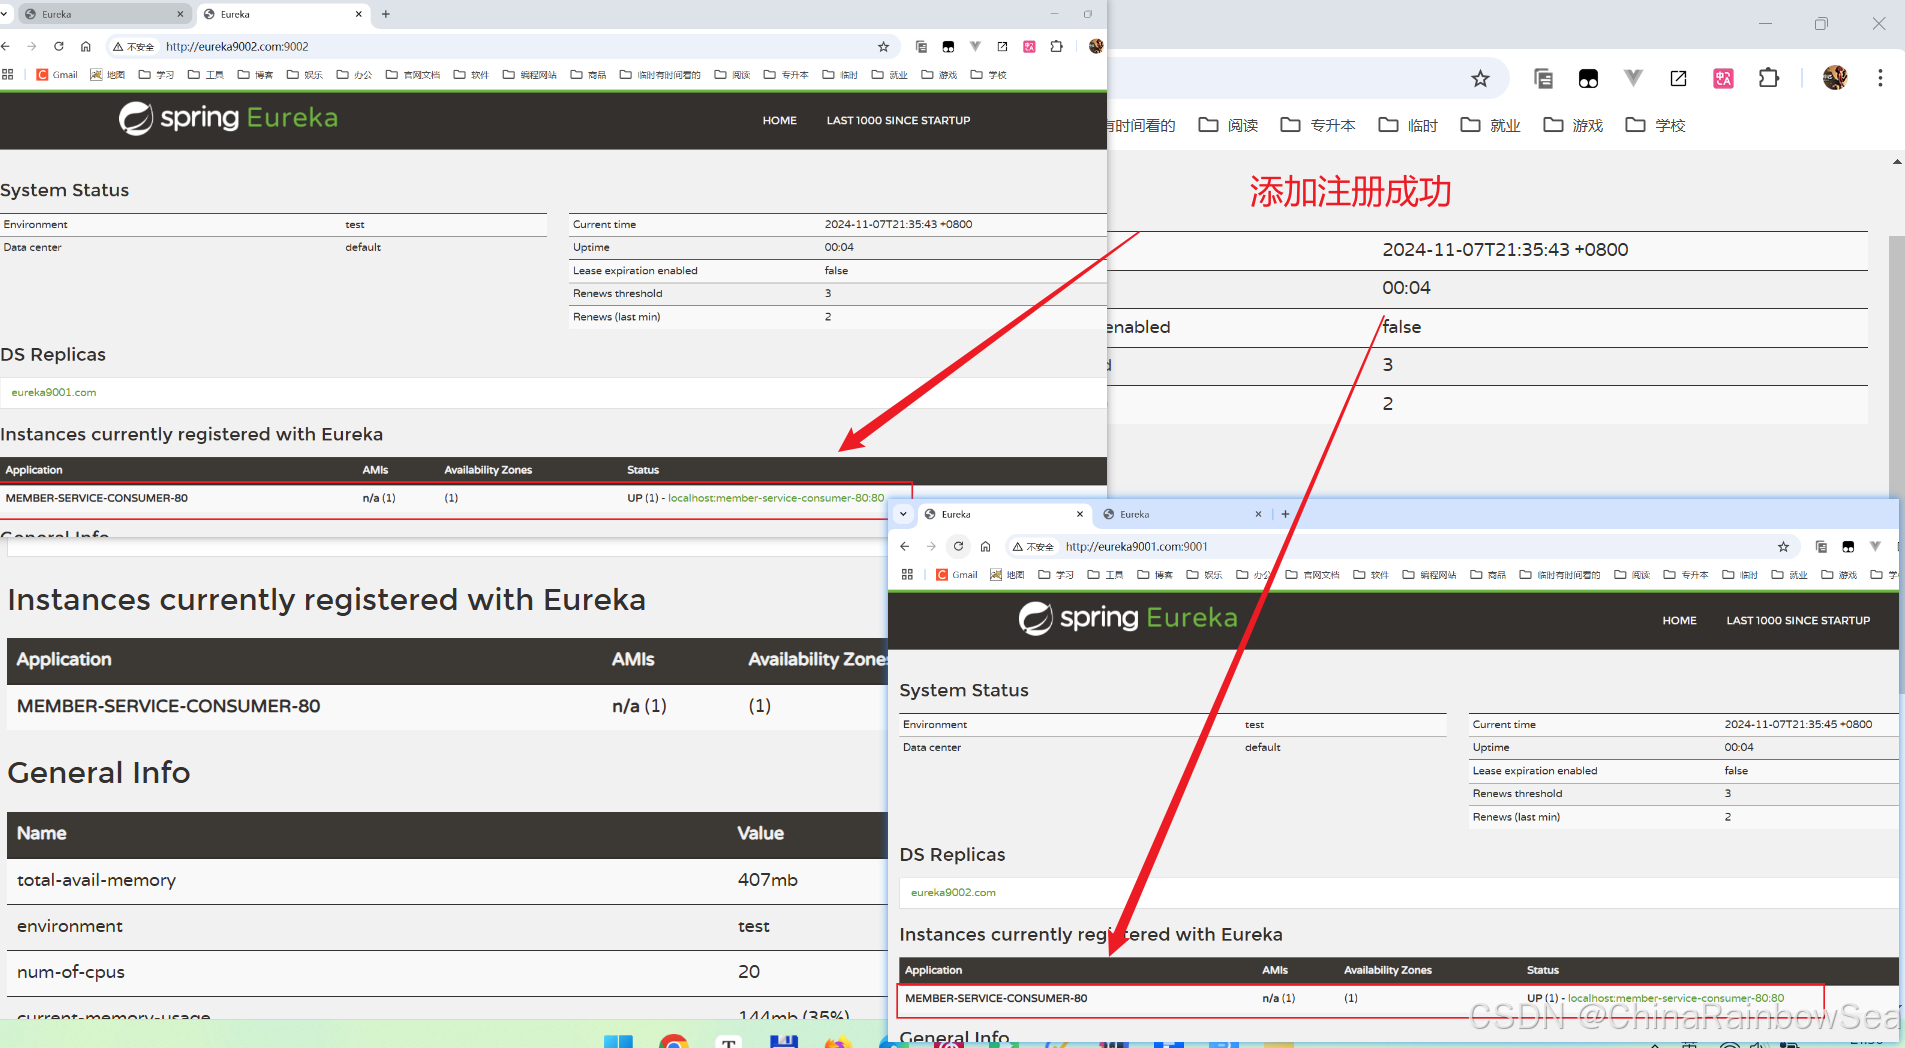This screenshot has height=1048, width=1905.
Task: Open the 专升本 bookmark folder in large bookmarks bar
Action: [x=1319, y=125]
